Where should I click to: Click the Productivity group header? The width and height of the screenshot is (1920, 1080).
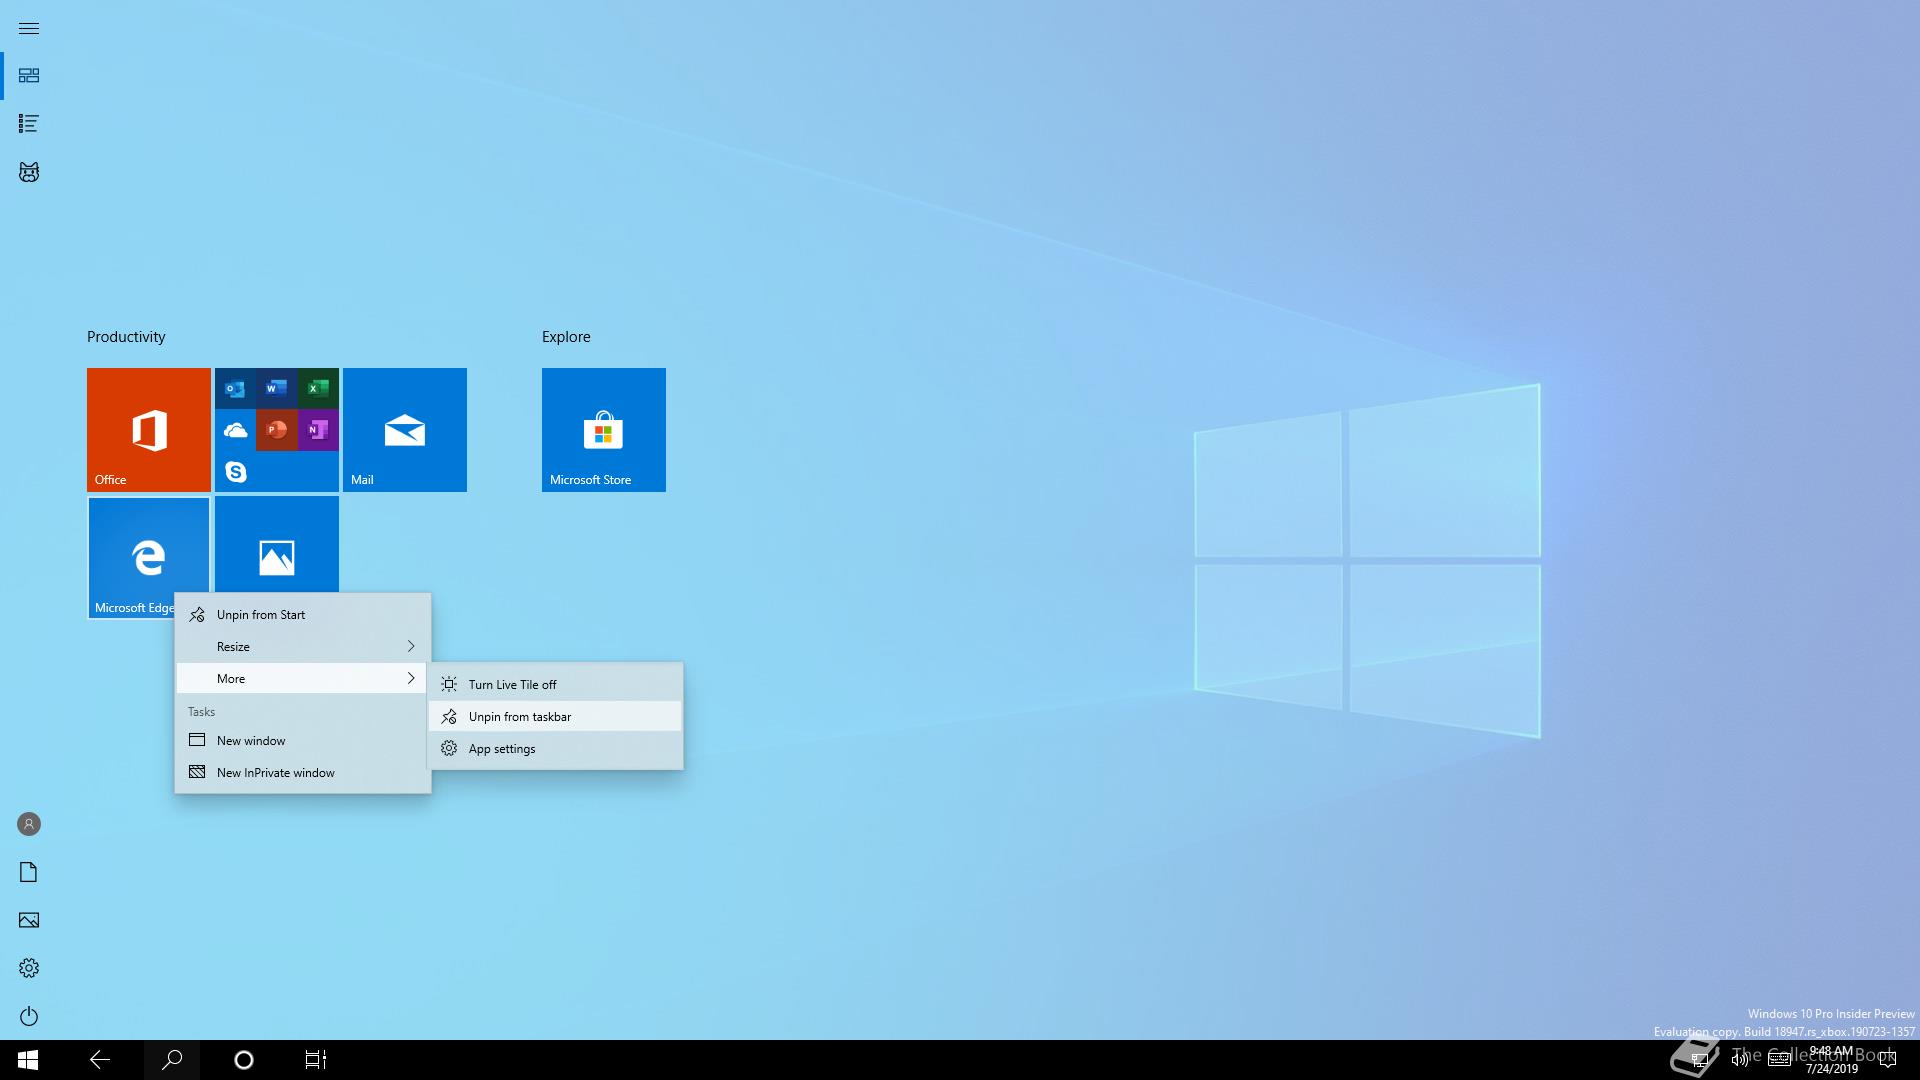pyautogui.click(x=126, y=337)
